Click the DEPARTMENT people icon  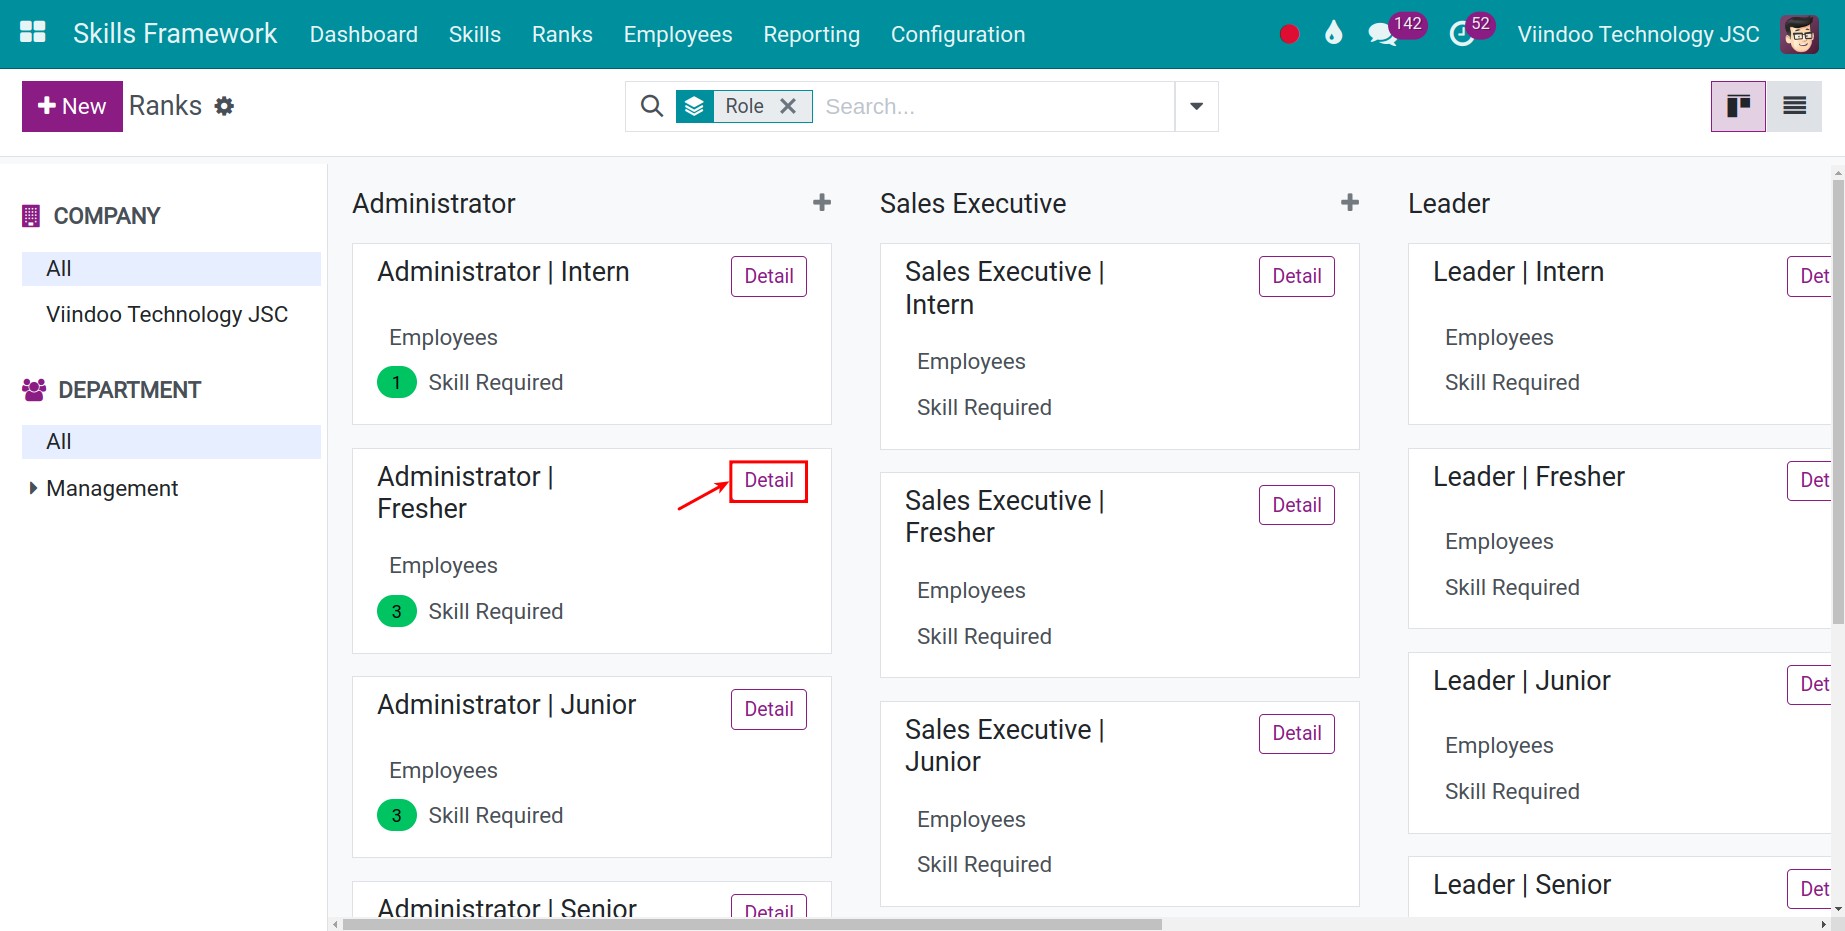point(34,390)
